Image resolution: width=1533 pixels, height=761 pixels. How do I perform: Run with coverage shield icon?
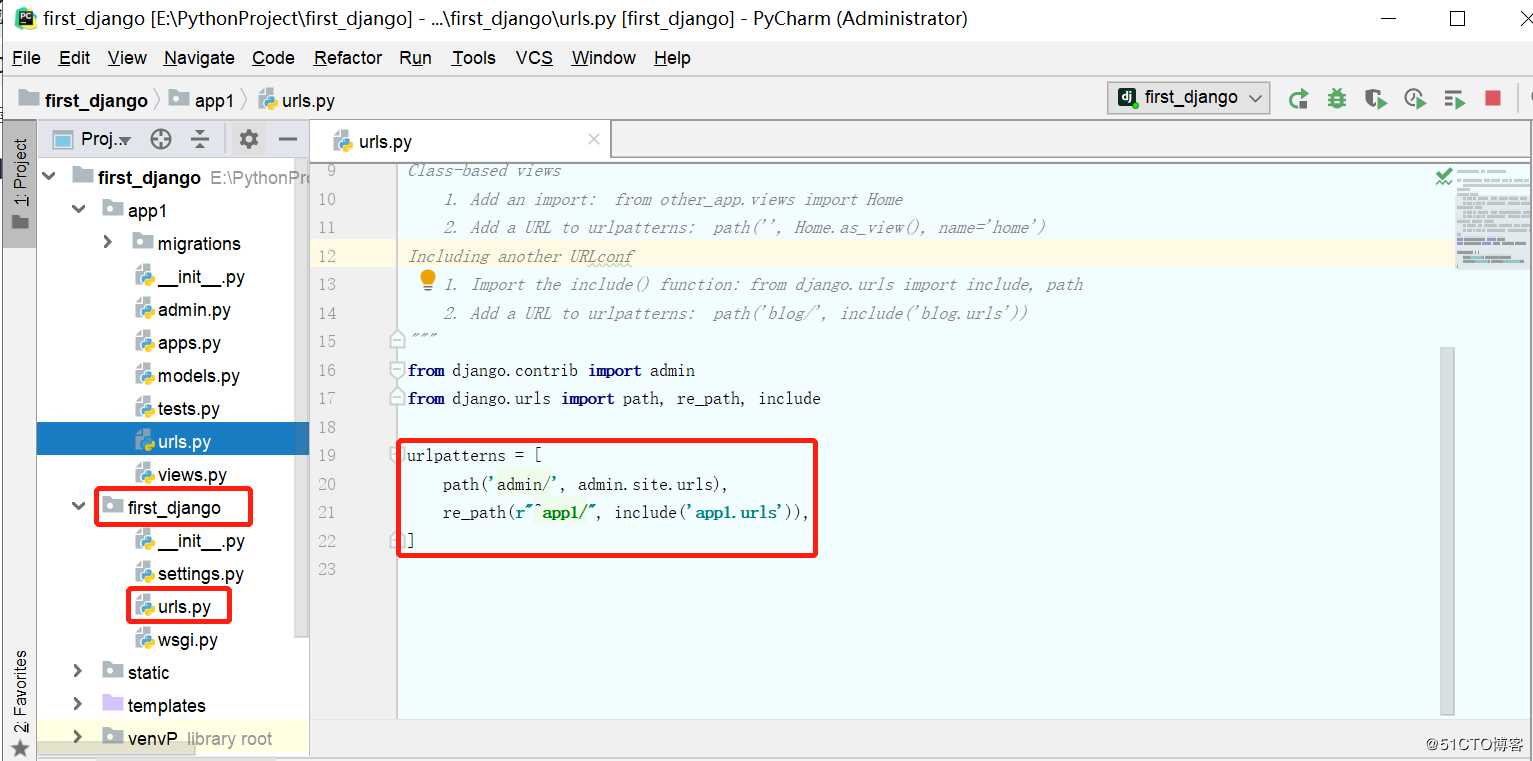click(x=1376, y=98)
